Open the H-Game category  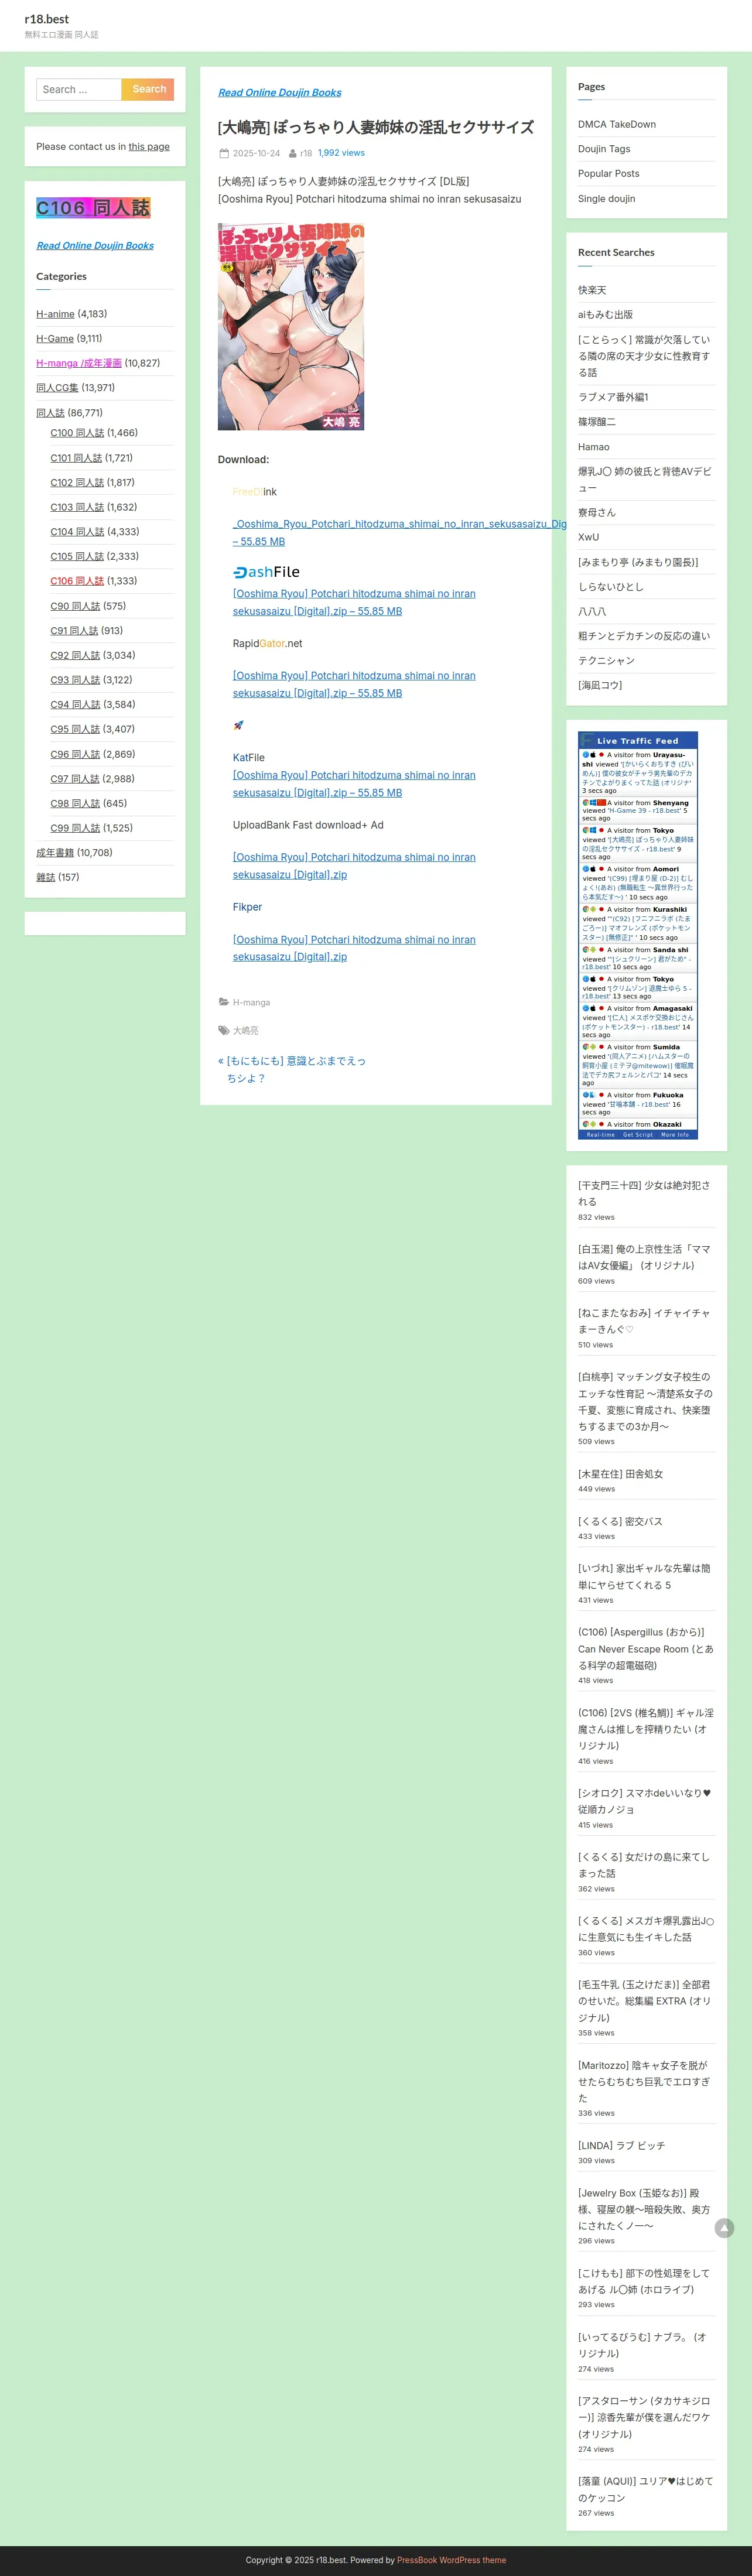pyautogui.click(x=55, y=339)
